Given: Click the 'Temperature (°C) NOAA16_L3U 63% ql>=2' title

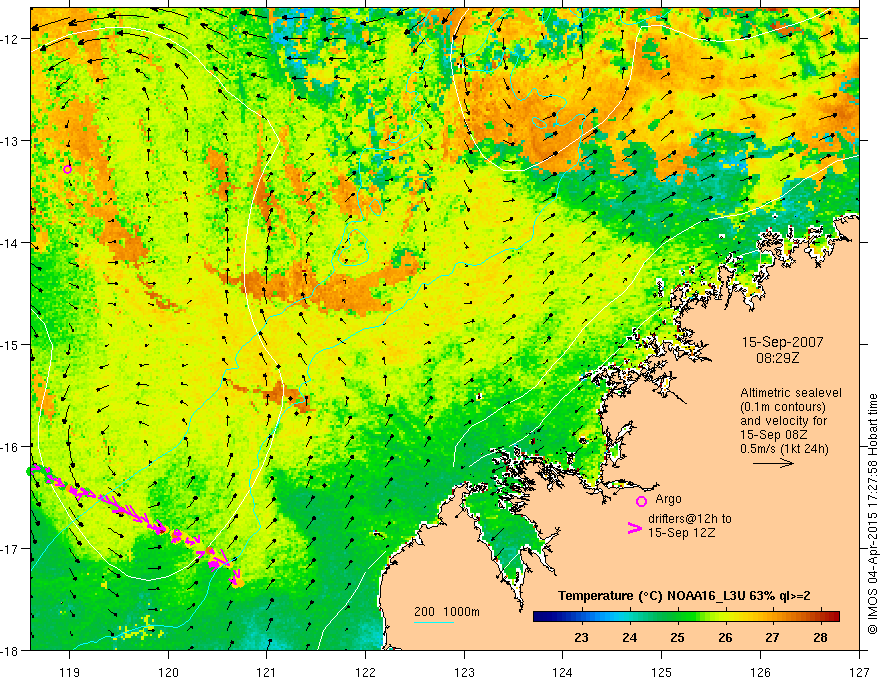Looking at the screenshot, I should point(684,596).
